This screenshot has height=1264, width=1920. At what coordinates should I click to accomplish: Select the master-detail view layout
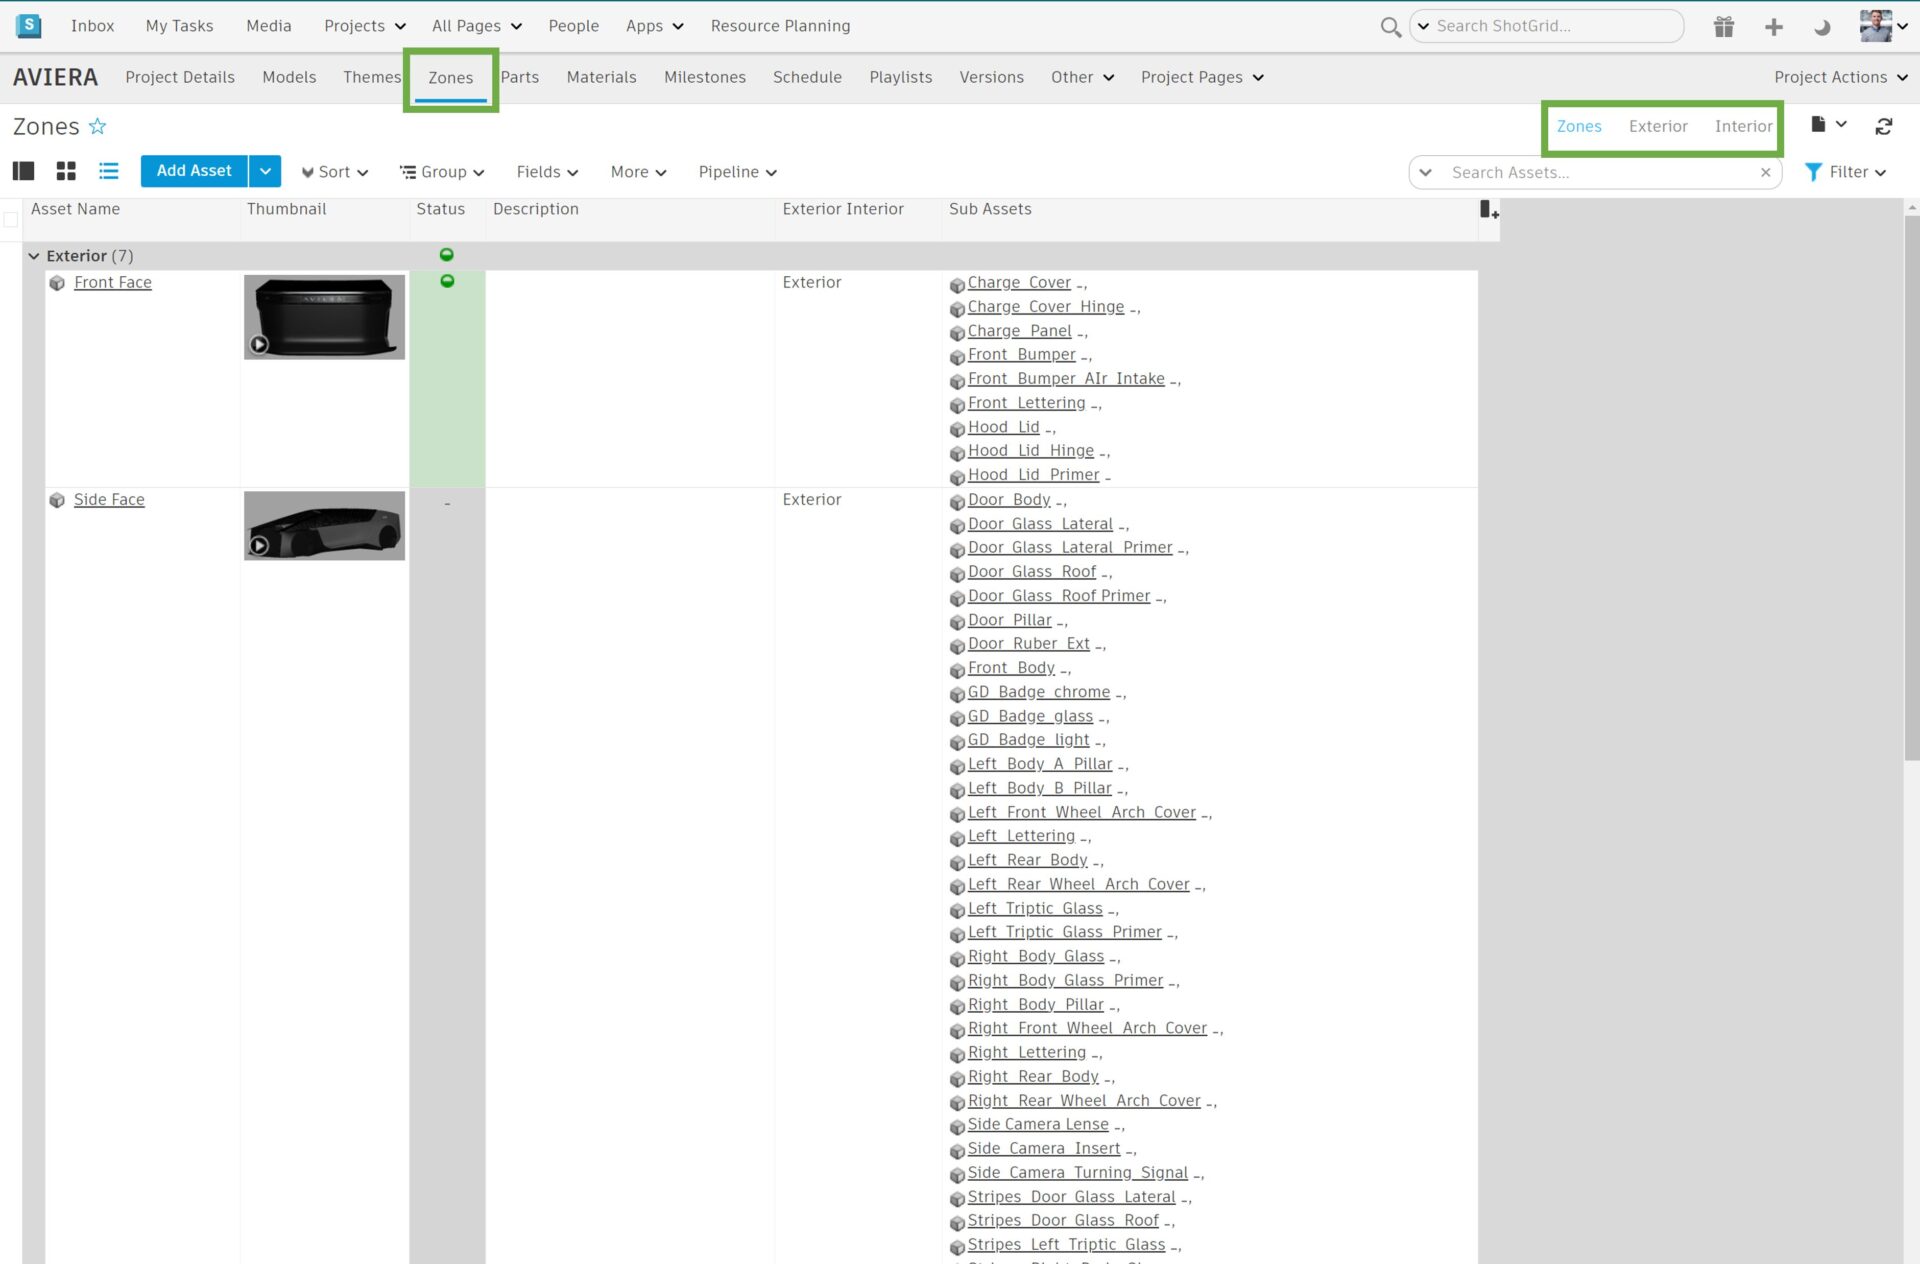(x=22, y=171)
